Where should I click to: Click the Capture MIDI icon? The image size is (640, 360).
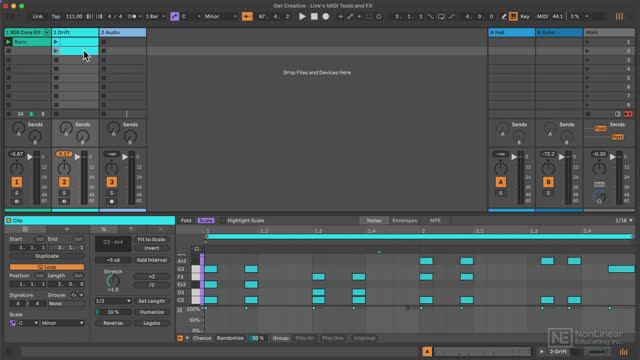[x=369, y=16]
